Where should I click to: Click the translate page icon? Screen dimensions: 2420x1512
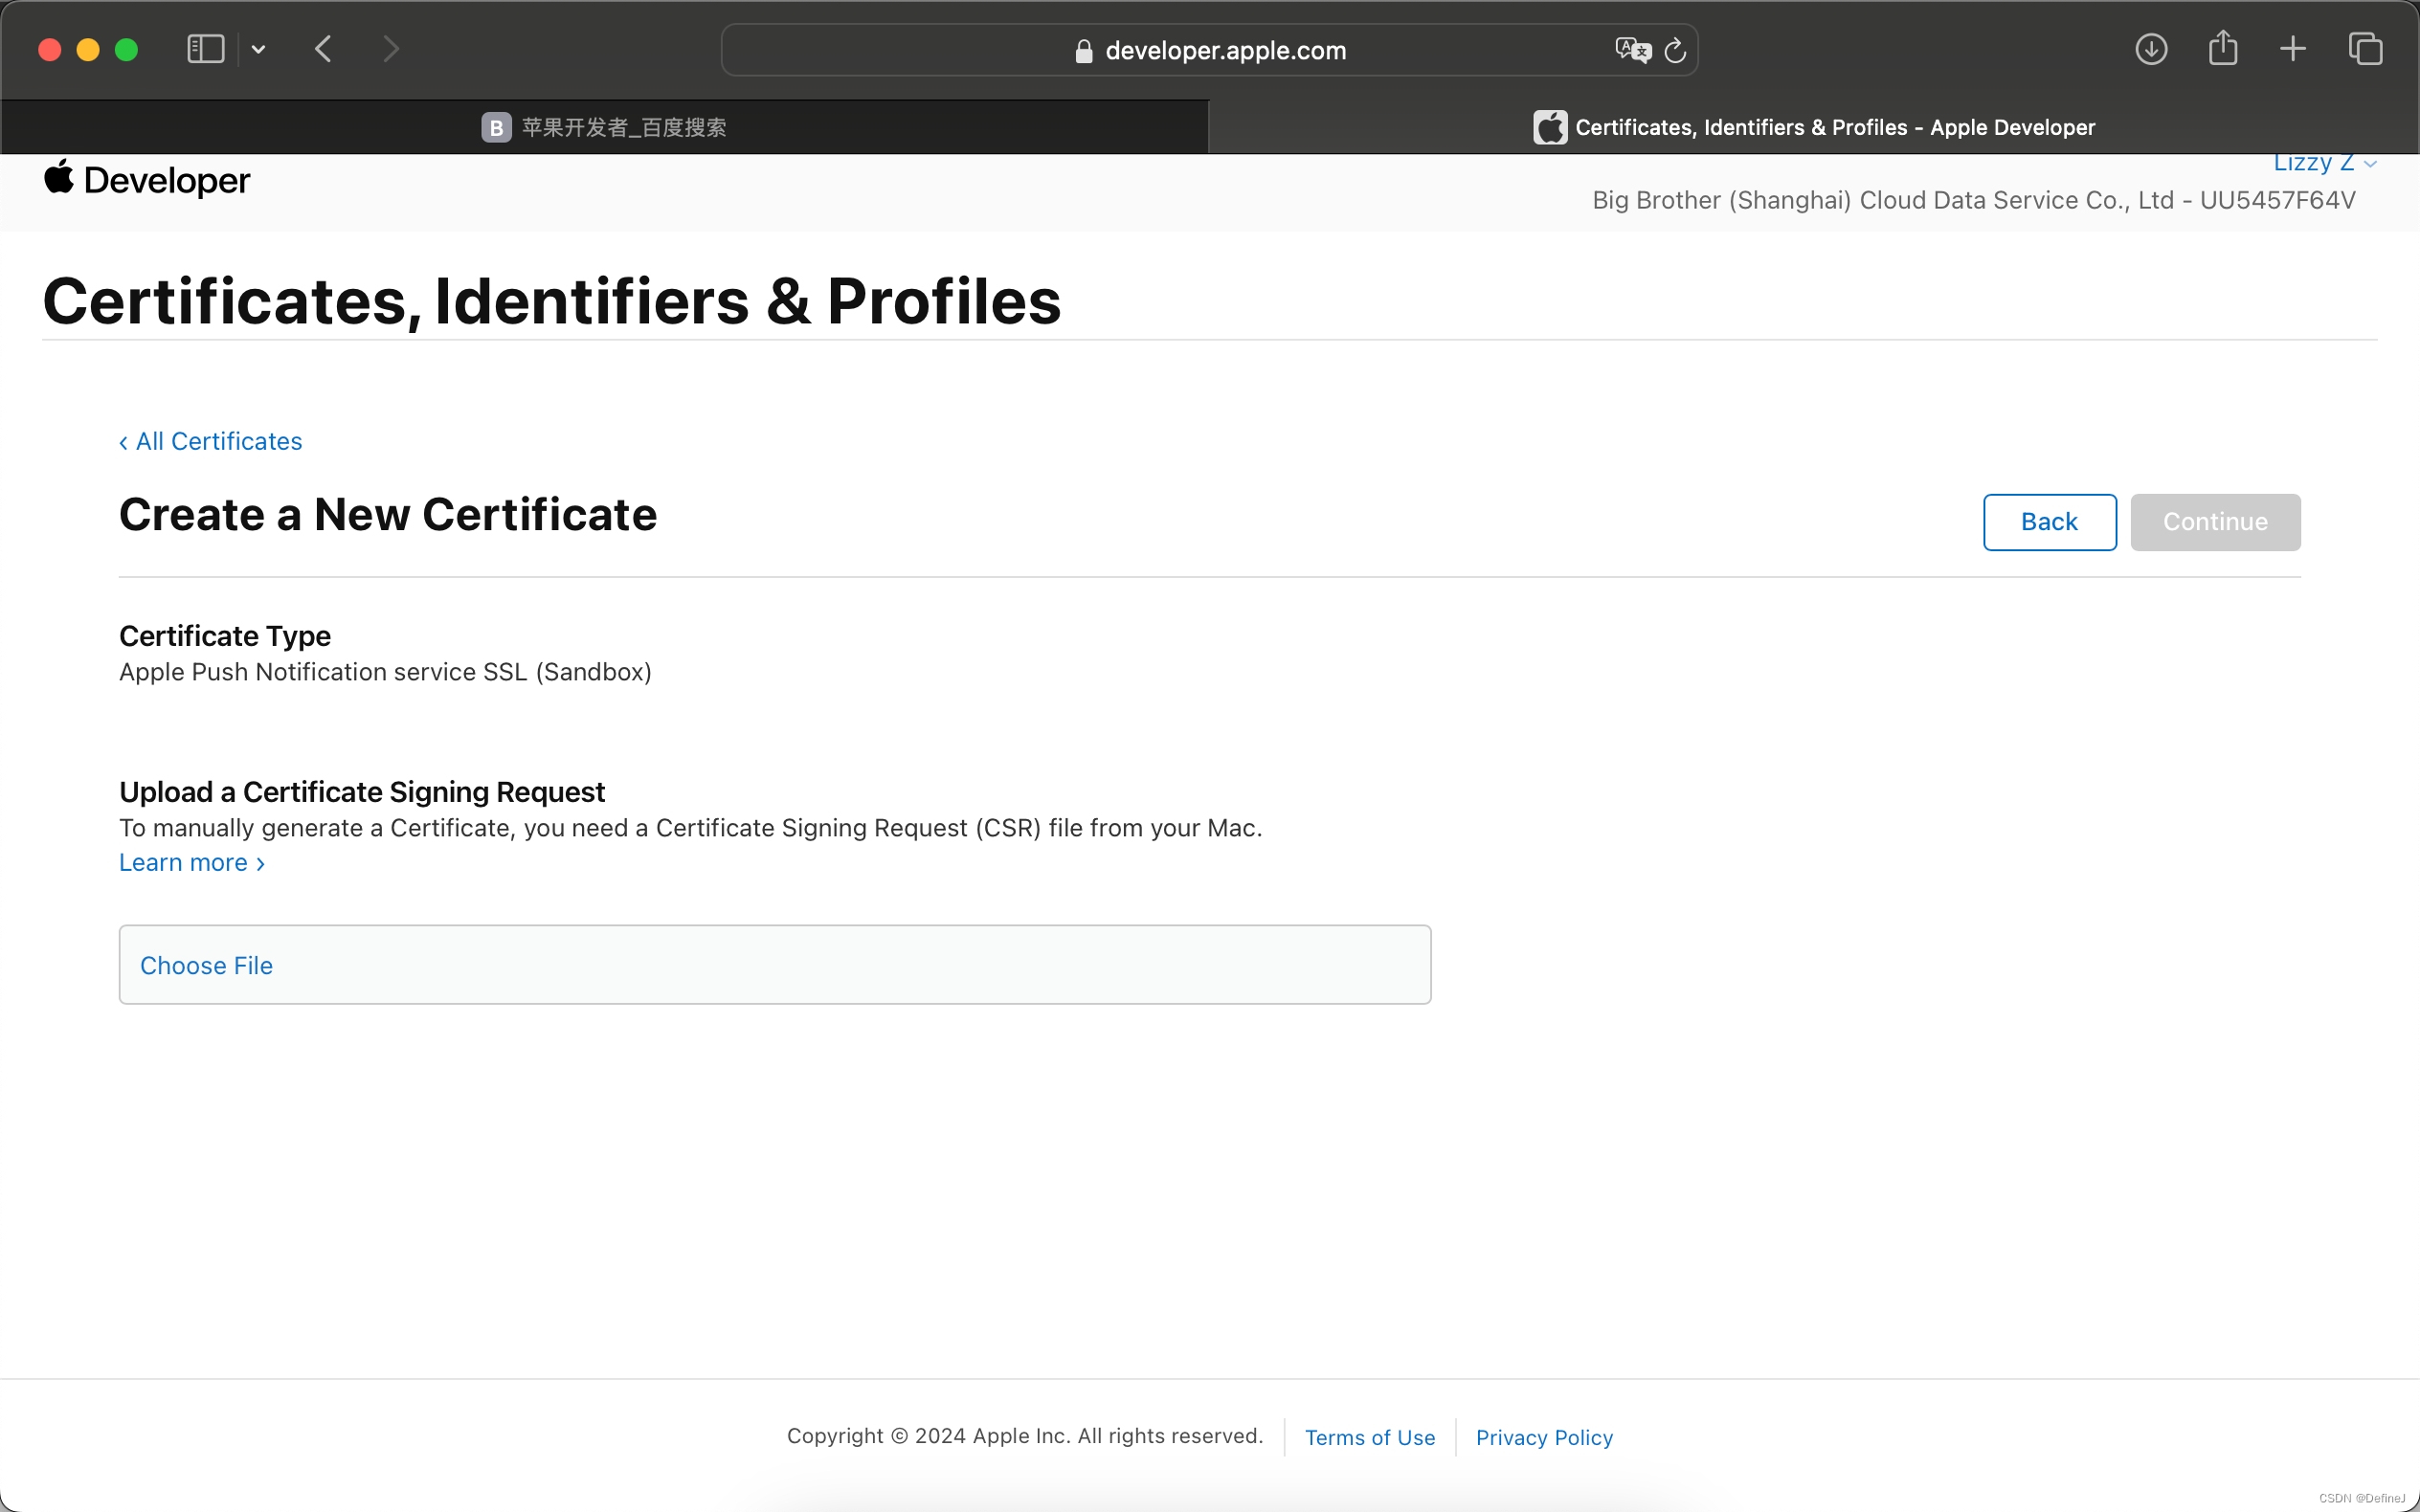[x=1631, y=50]
